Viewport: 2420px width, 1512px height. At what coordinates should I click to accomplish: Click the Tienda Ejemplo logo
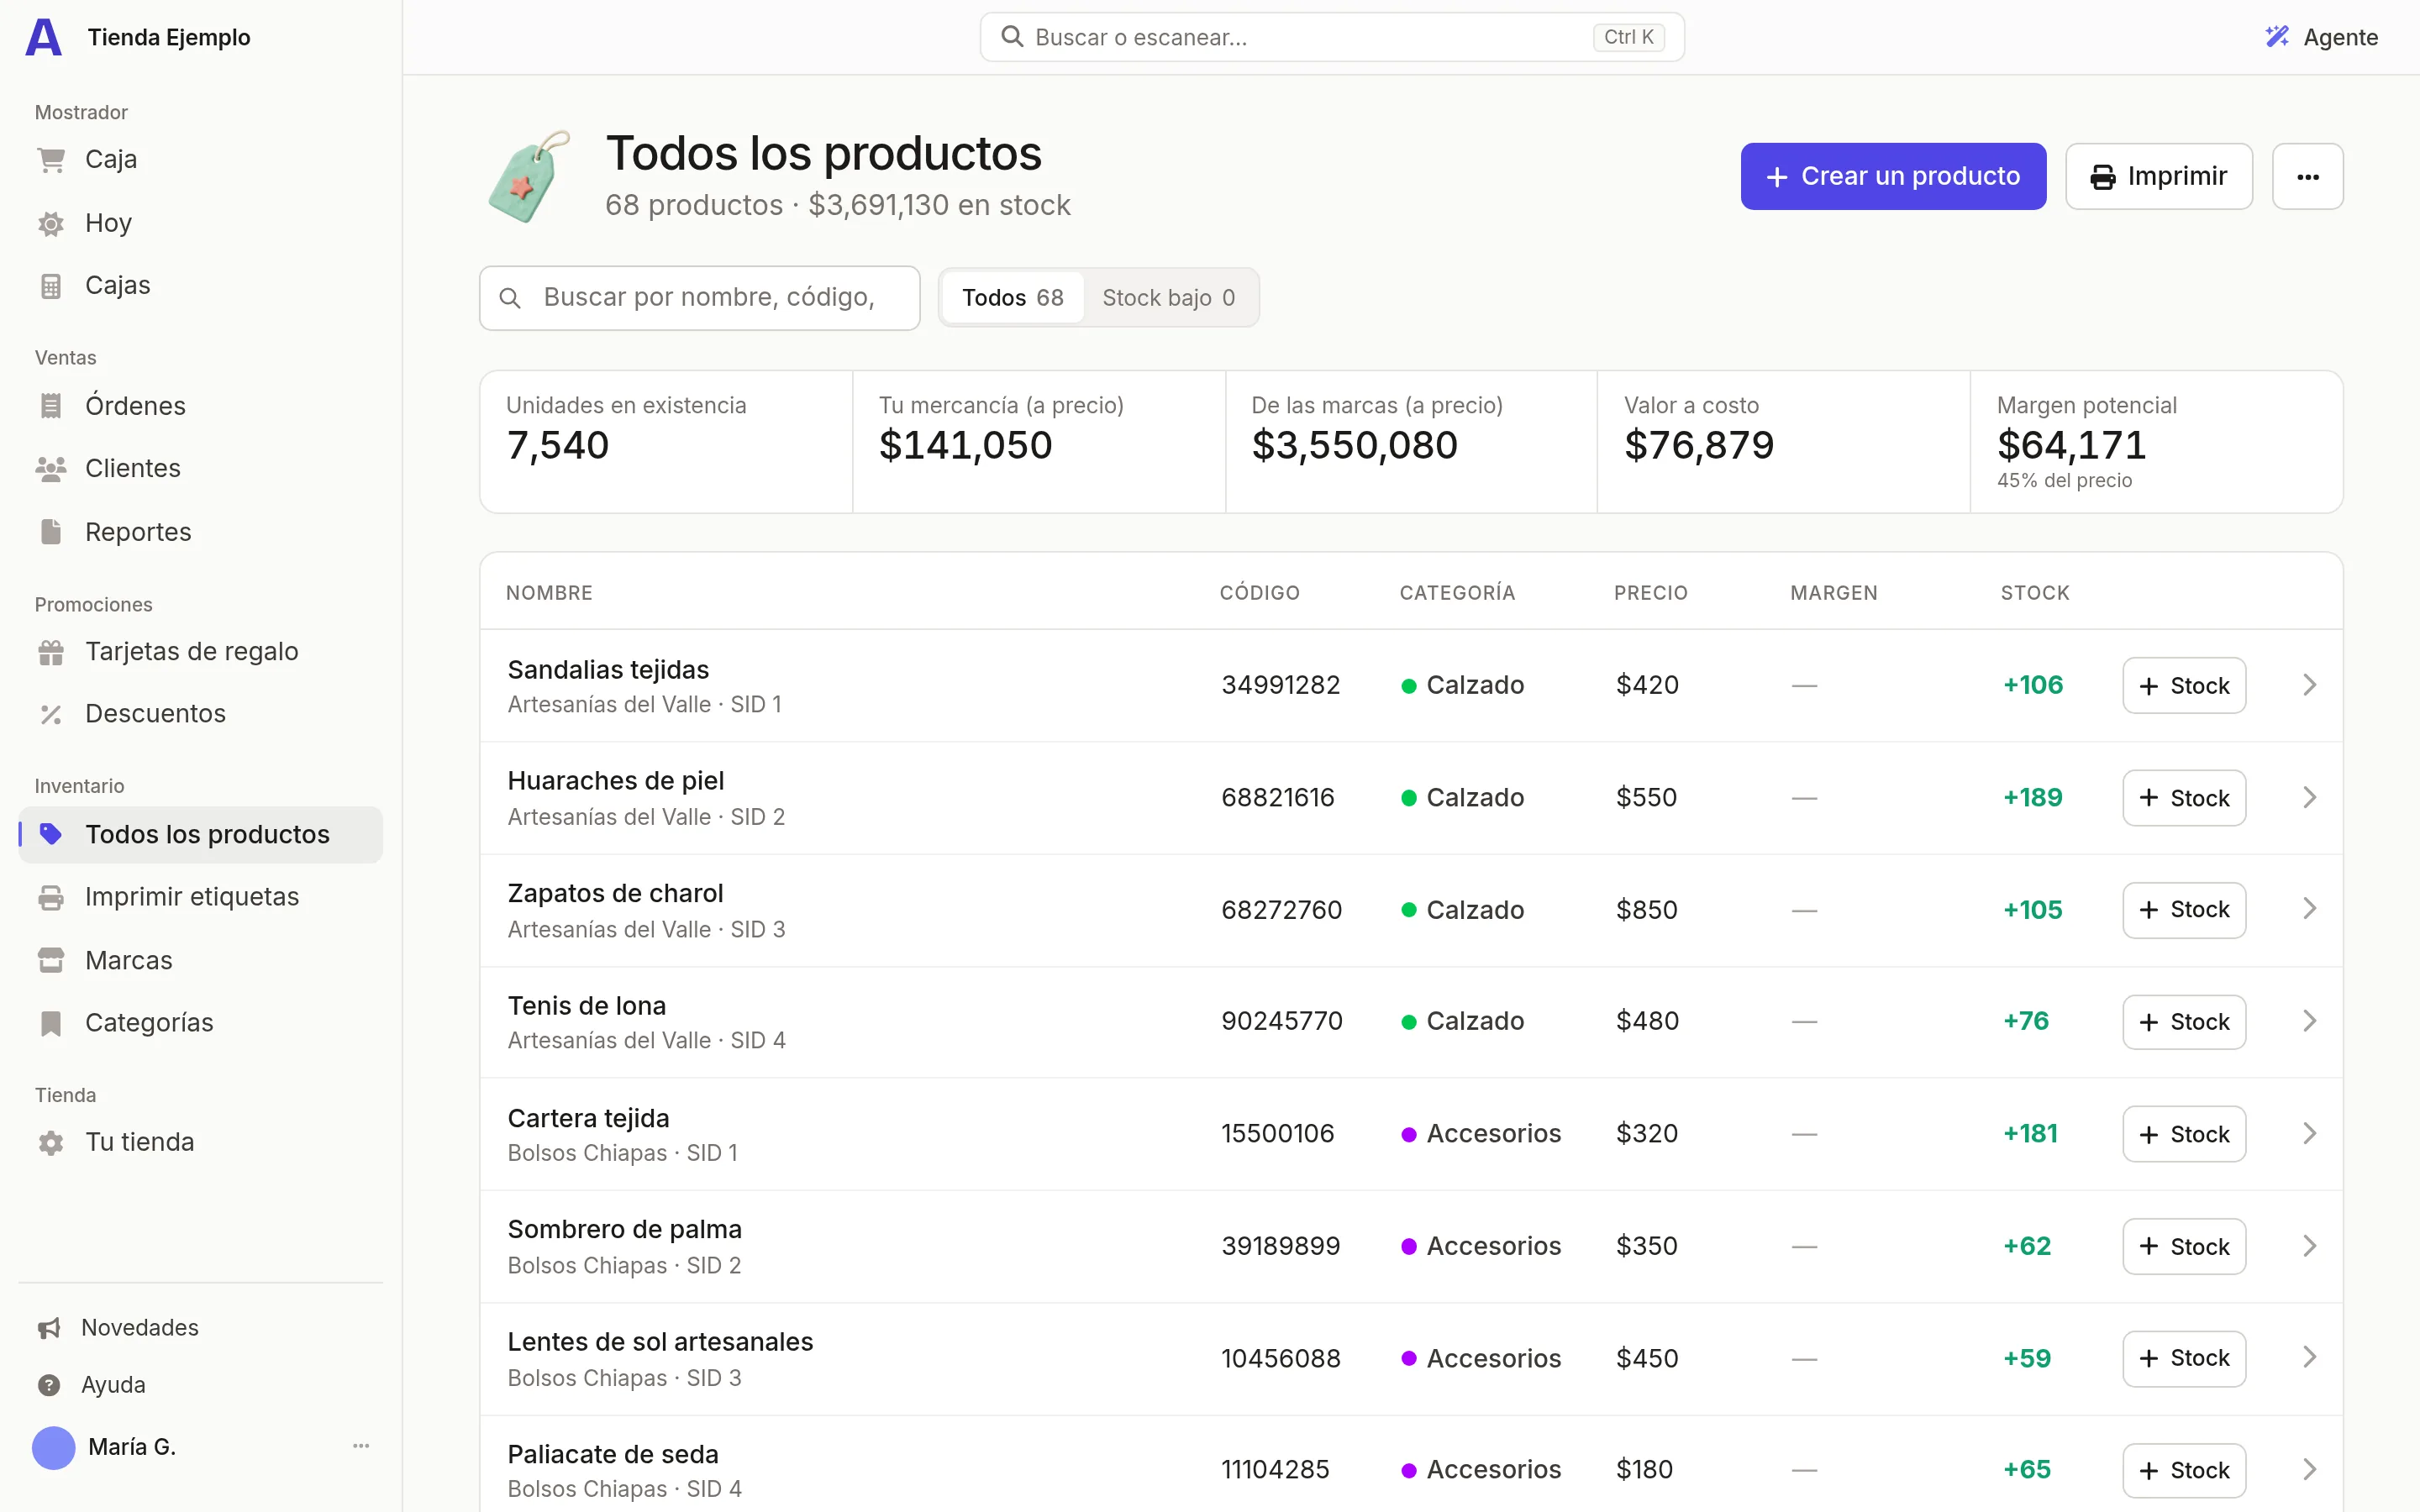click(x=43, y=37)
